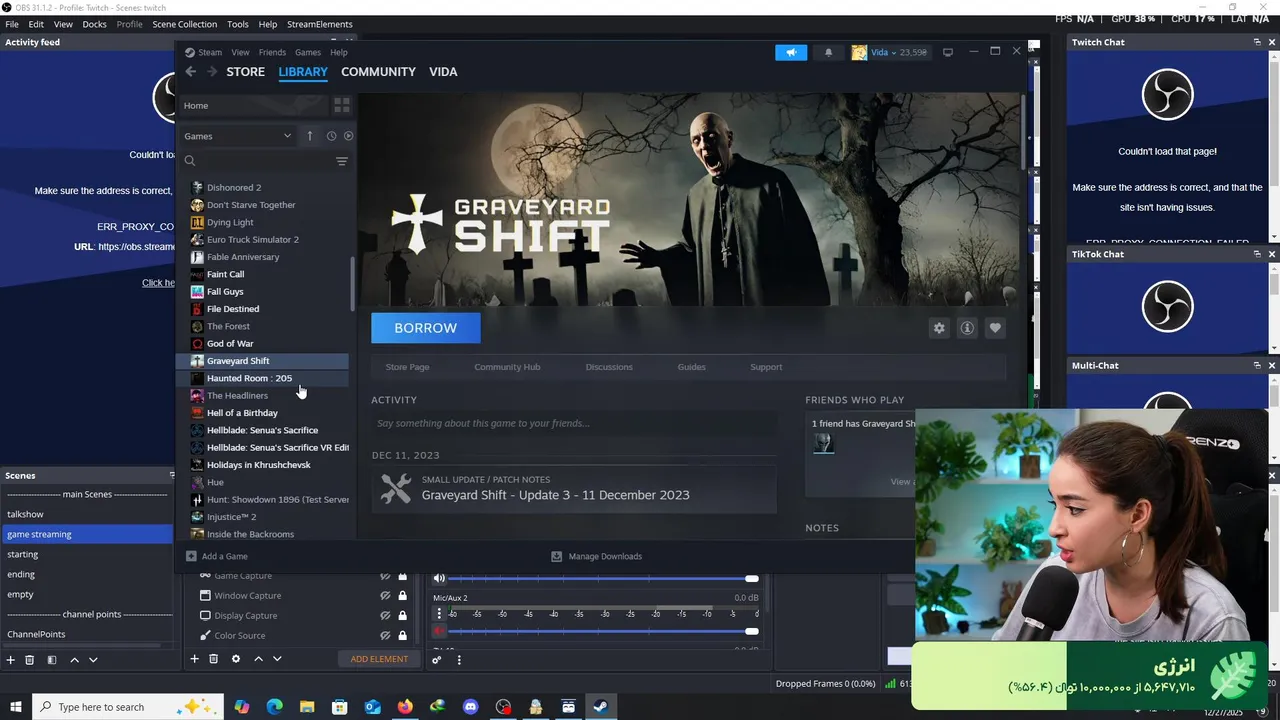This screenshot has height=720, width=1280.
Task: Expand Games filter dropdown in library
Action: pyautogui.click(x=238, y=136)
